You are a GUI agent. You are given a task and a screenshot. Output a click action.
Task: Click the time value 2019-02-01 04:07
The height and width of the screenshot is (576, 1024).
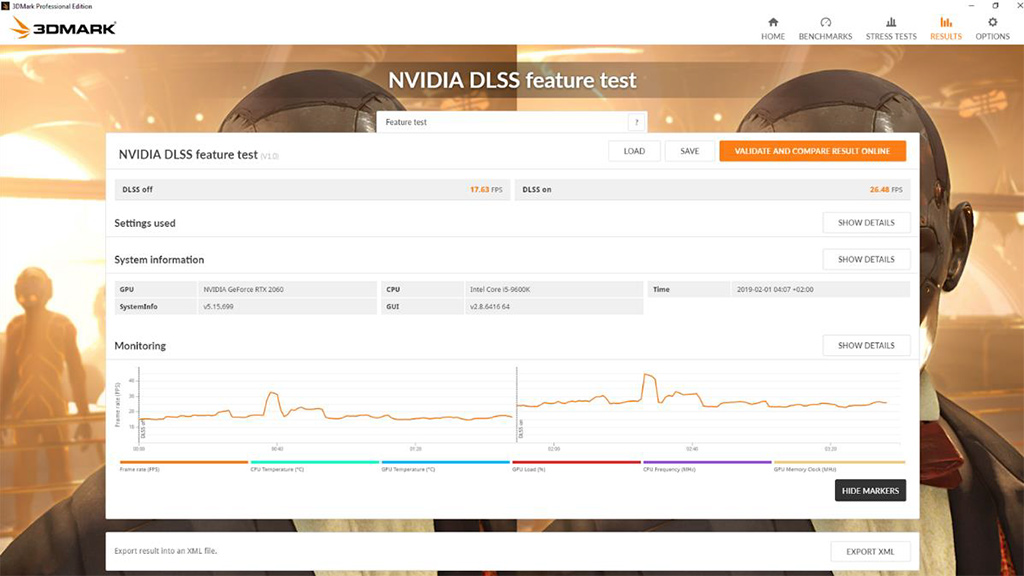(775, 289)
